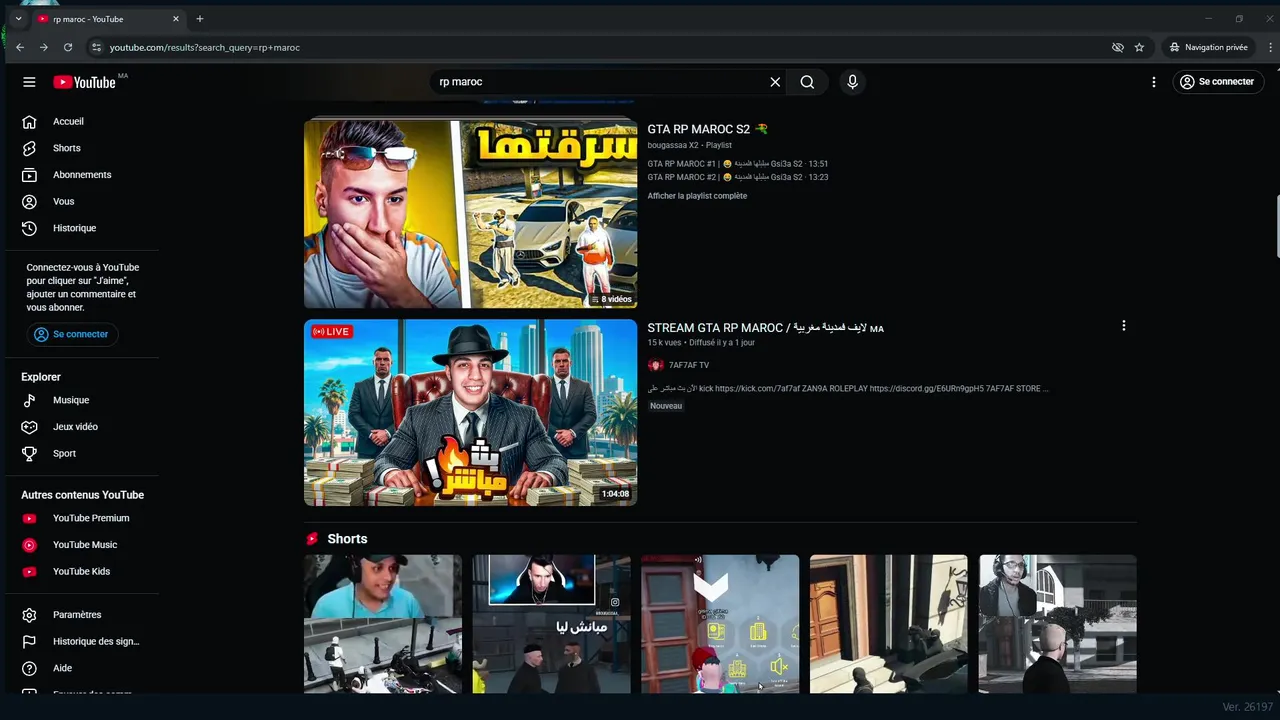Click Afficher la playlist complète
The width and height of the screenshot is (1280, 720).
pos(697,196)
